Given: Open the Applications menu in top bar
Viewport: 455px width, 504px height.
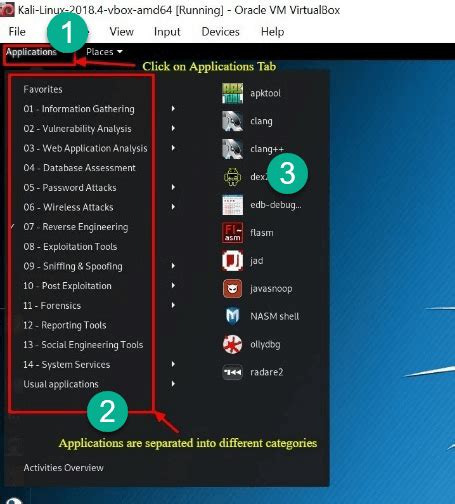Looking at the screenshot, I should (31, 52).
